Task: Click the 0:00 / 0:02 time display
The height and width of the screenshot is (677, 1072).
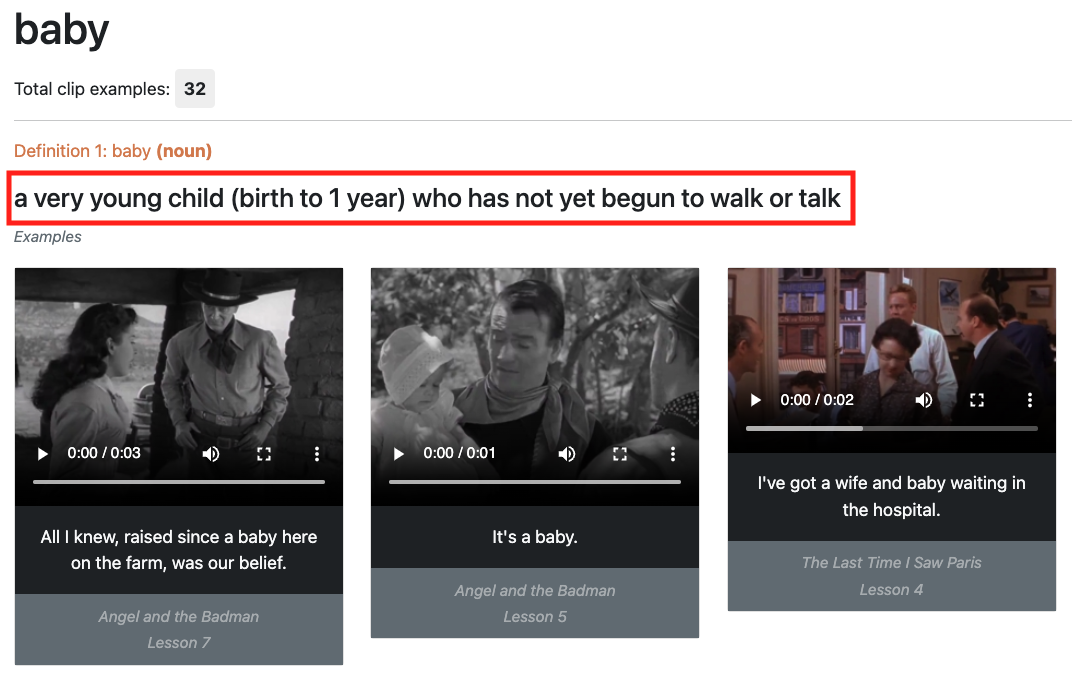Action: pos(817,400)
